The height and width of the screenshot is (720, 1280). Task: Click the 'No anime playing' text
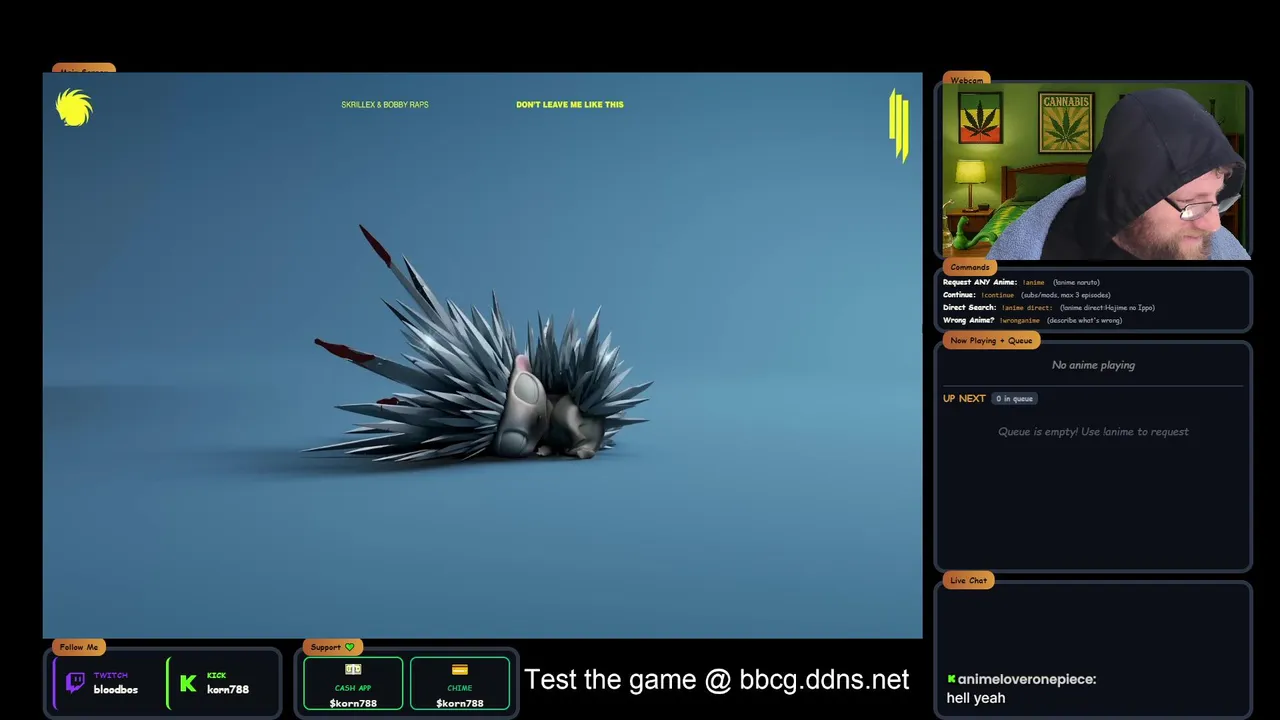coord(1093,365)
